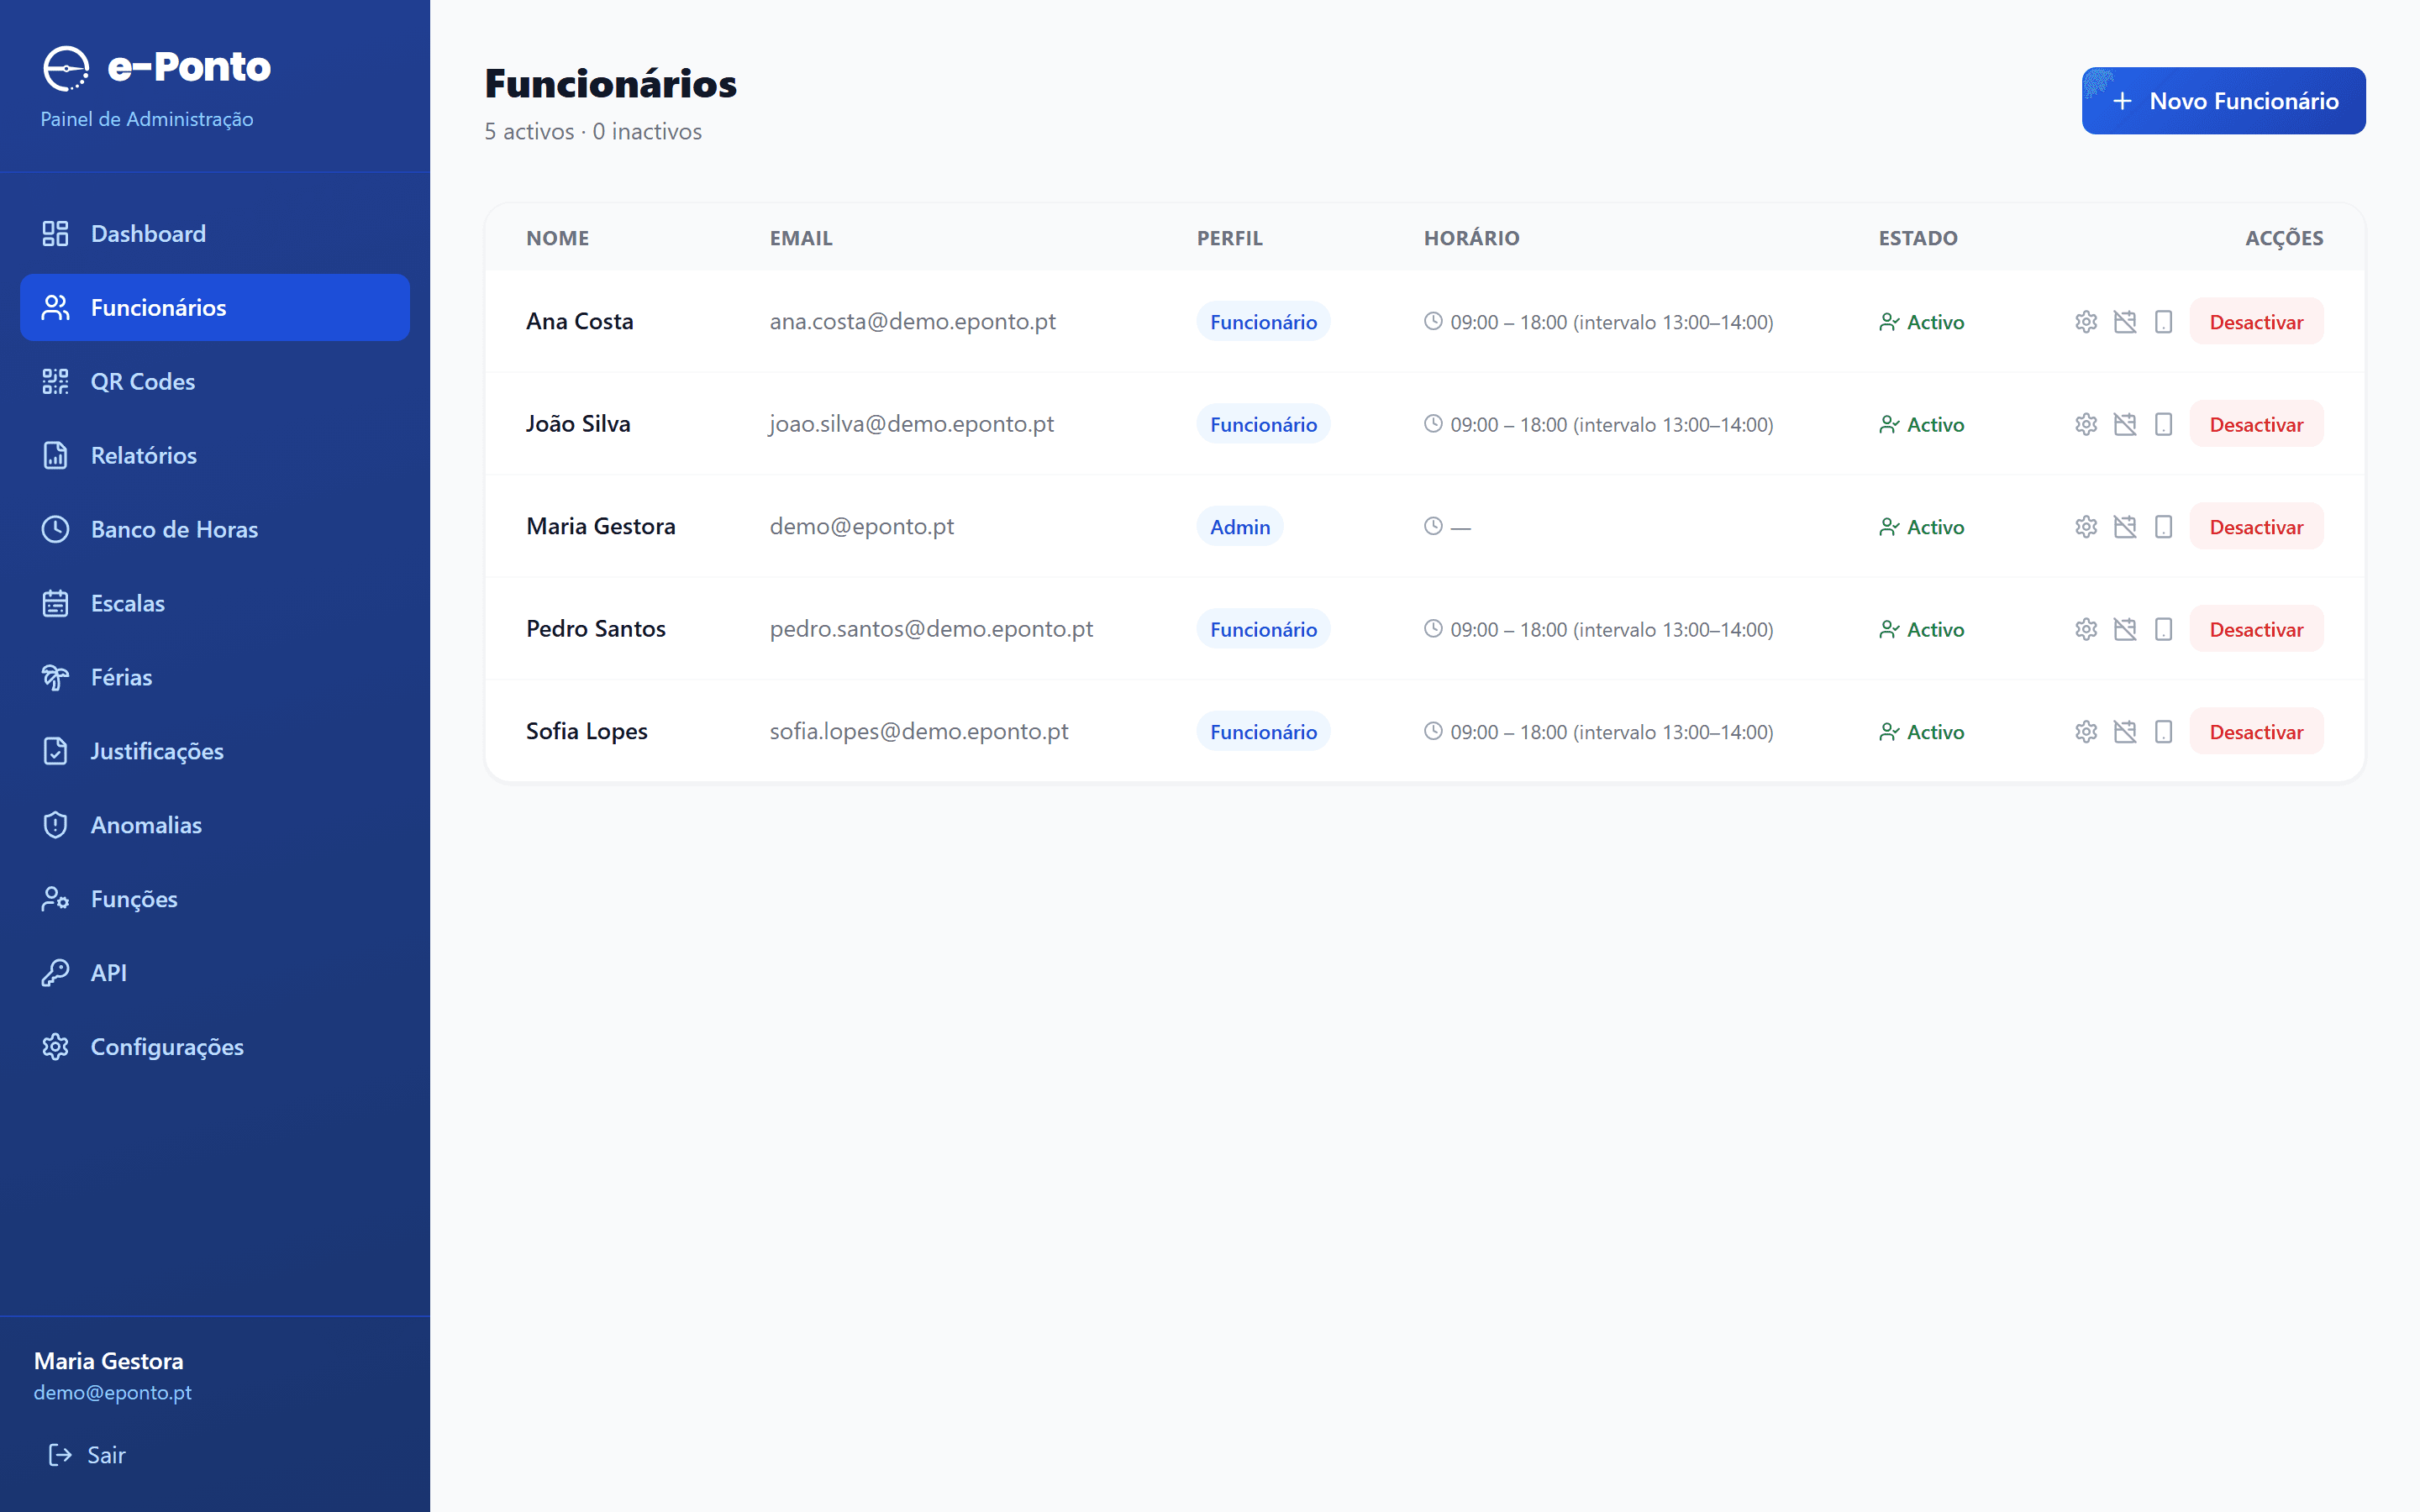Image resolution: width=2420 pixels, height=1512 pixels.
Task: Open Relatórios in the sidebar
Action: tap(215, 456)
